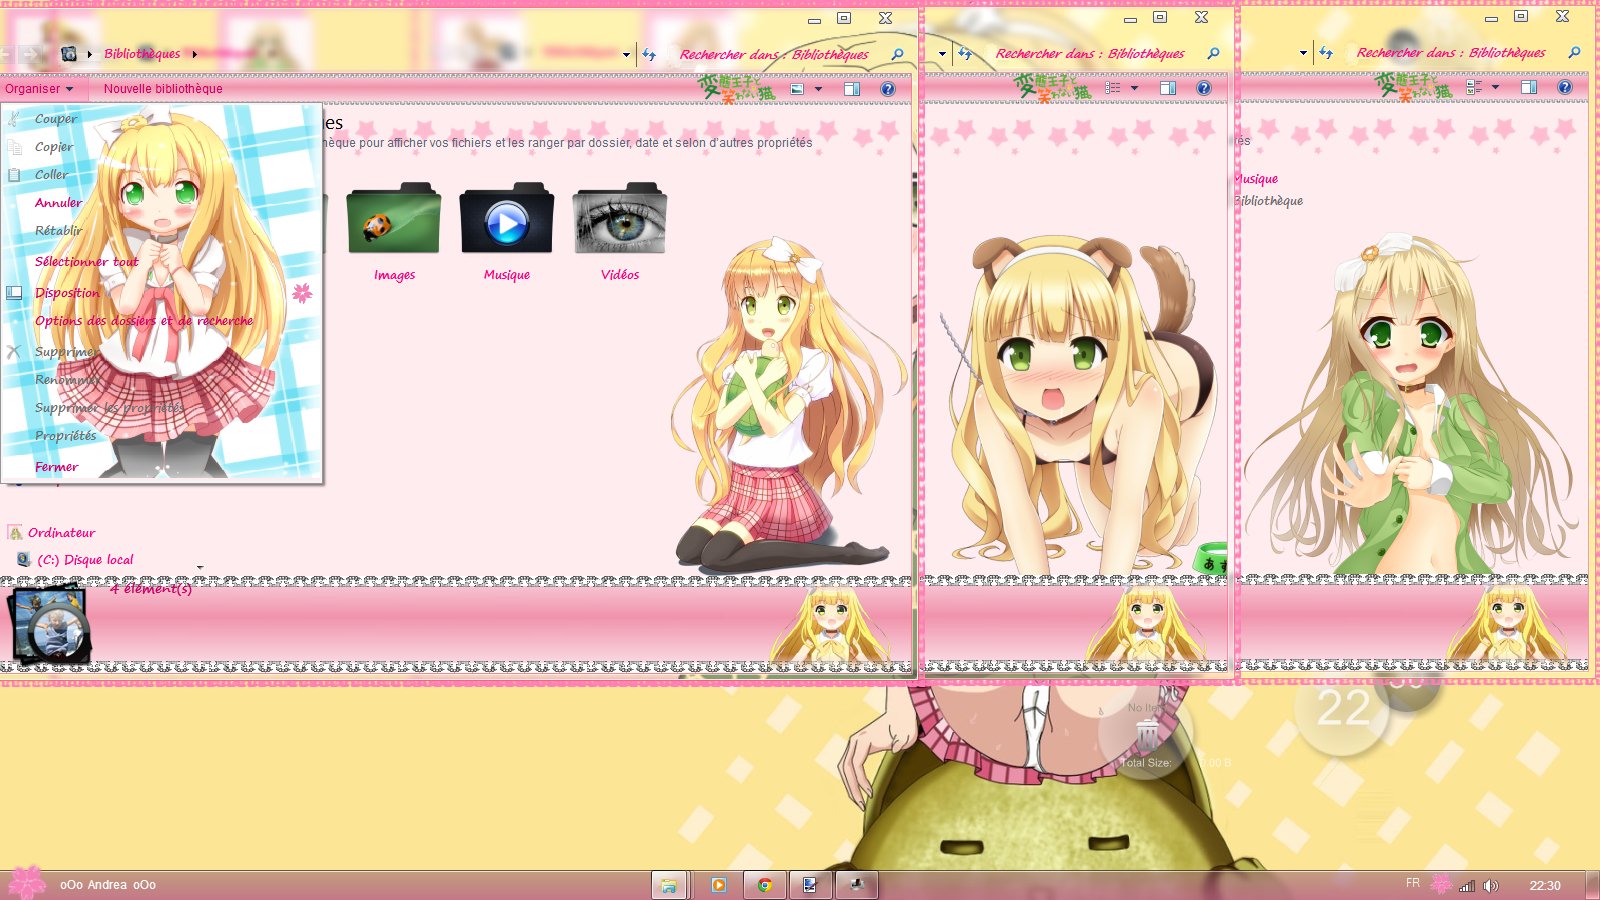
Task: Click the 'oOo Andrea oOo' taskbar text
Action: coord(108,885)
